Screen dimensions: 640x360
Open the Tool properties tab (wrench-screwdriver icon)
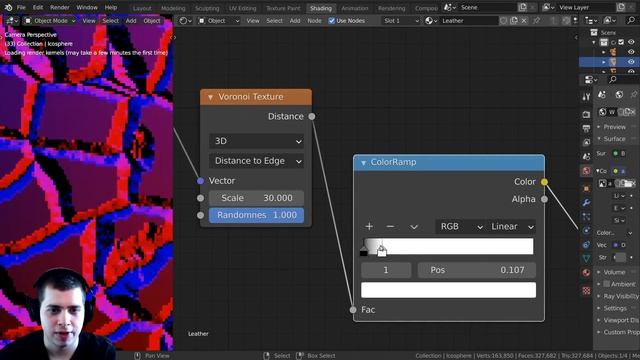coord(587,97)
